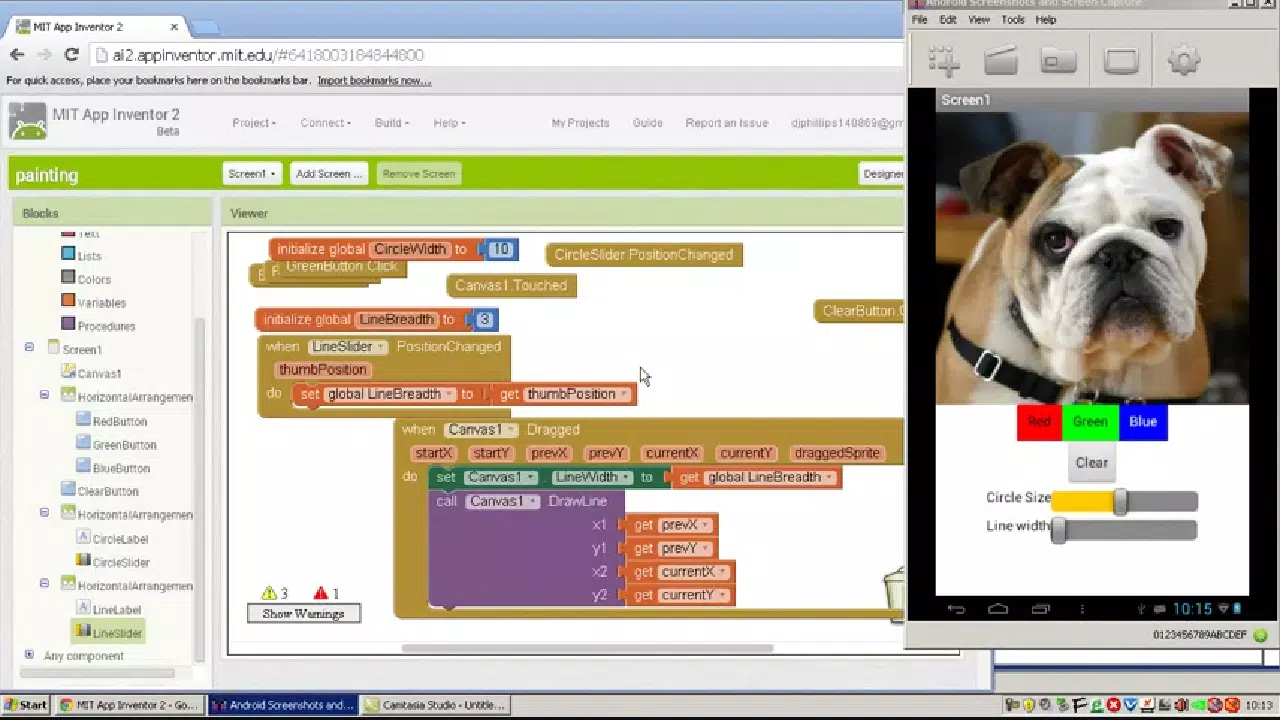The height and width of the screenshot is (720, 1280).
Task: Tap the Android recent apps icon
Action: [1040, 609]
